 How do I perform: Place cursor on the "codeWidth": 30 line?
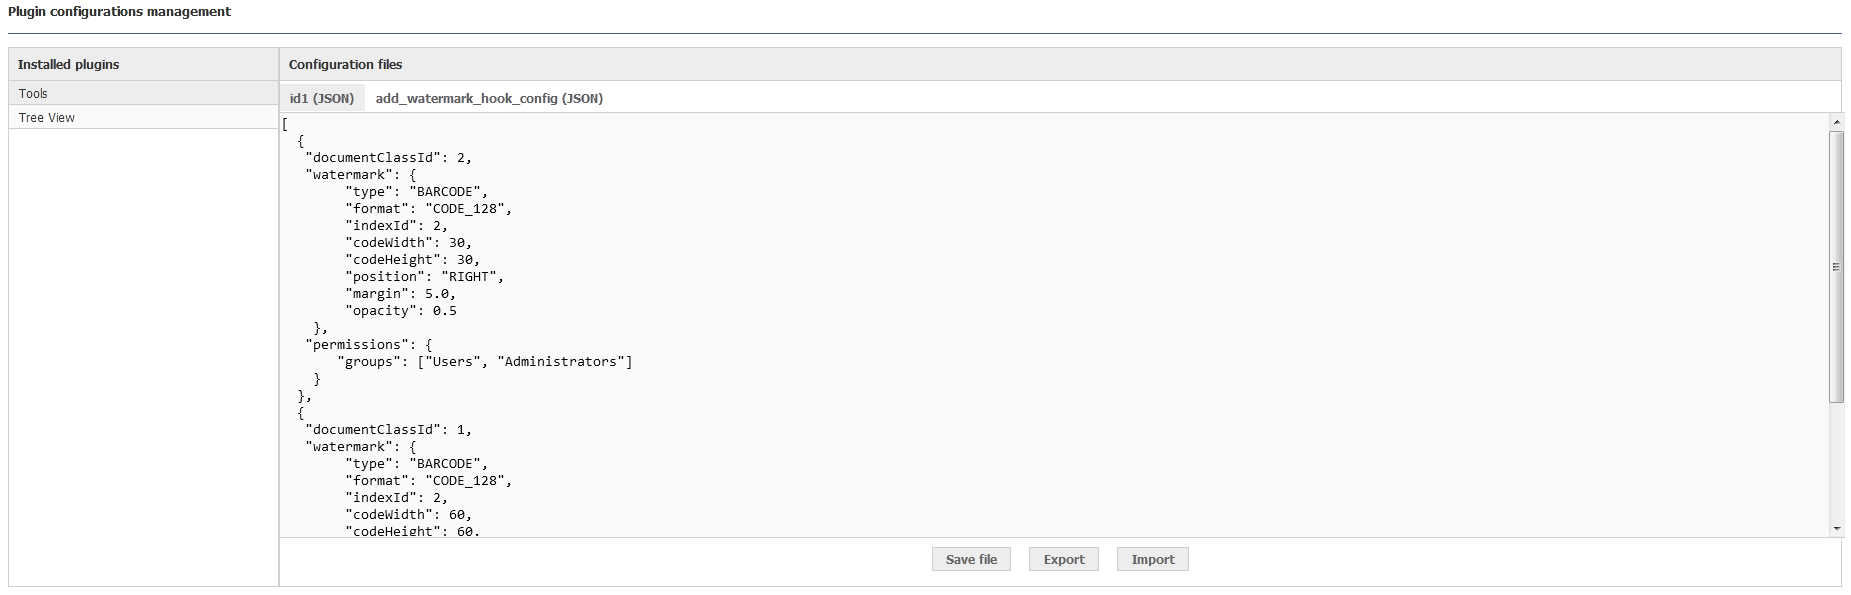408,242
